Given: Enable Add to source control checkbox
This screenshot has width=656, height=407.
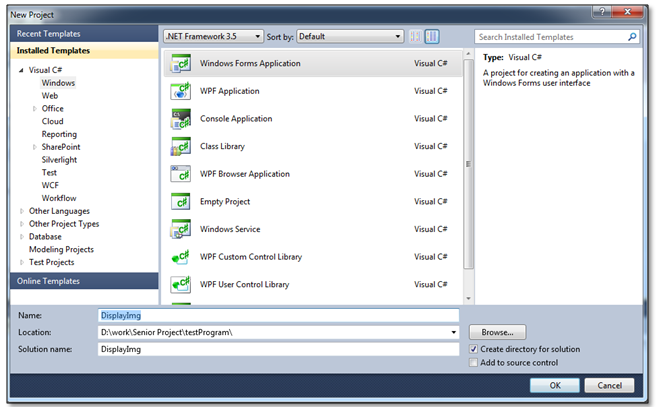Looking at the screenshot, I should (473, 363).
